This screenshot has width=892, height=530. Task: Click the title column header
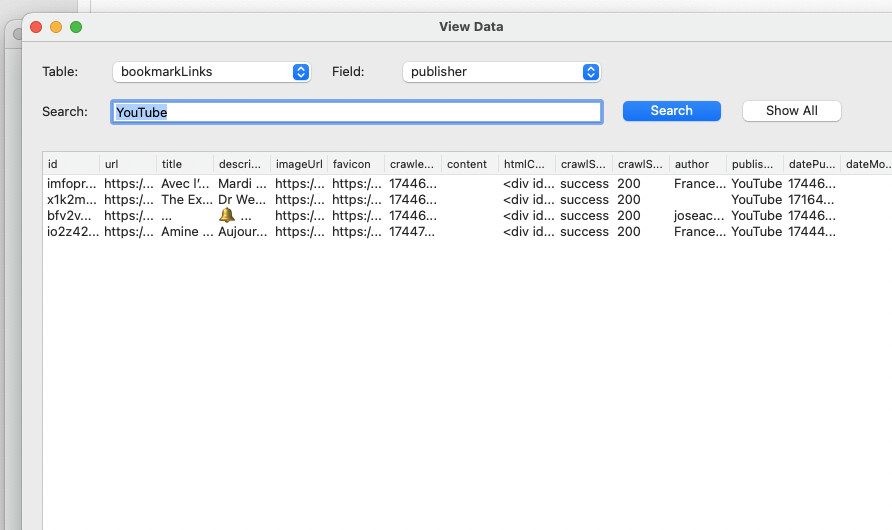[184, 164]
